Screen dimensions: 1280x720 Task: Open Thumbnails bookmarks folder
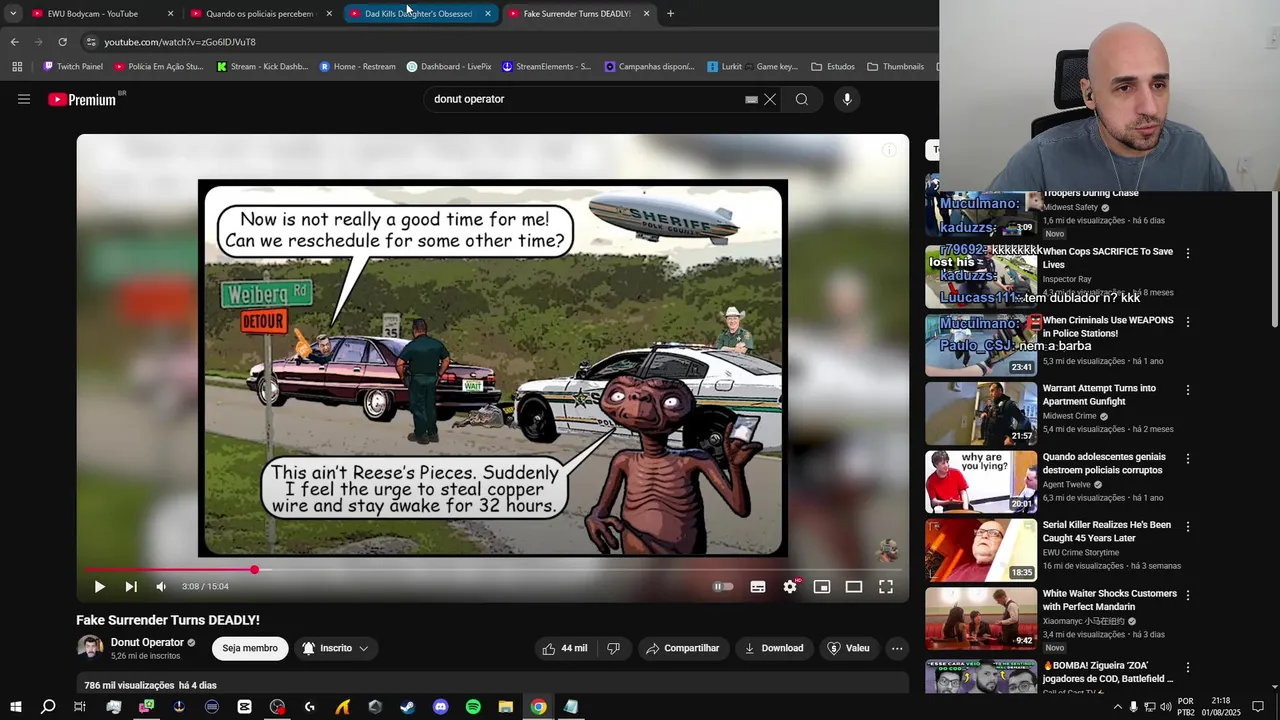pos(895,67)
